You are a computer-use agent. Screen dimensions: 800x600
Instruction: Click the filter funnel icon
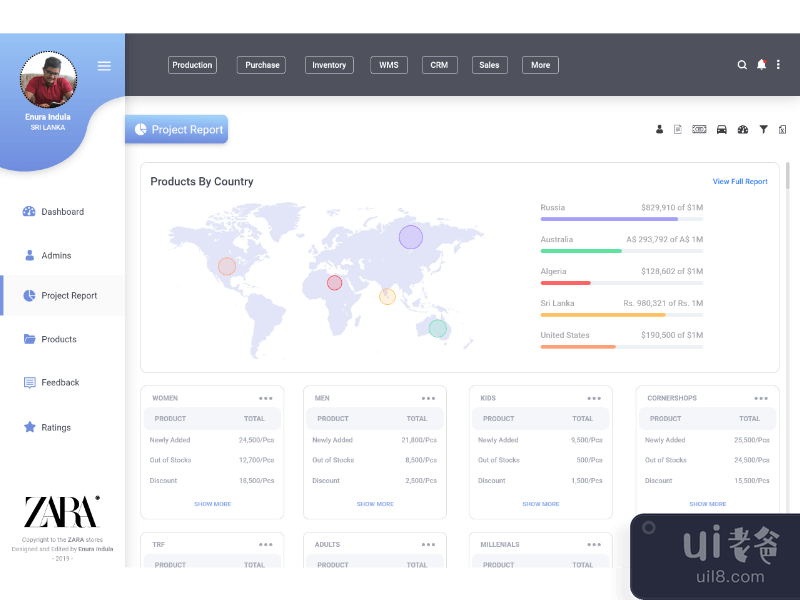763,129
